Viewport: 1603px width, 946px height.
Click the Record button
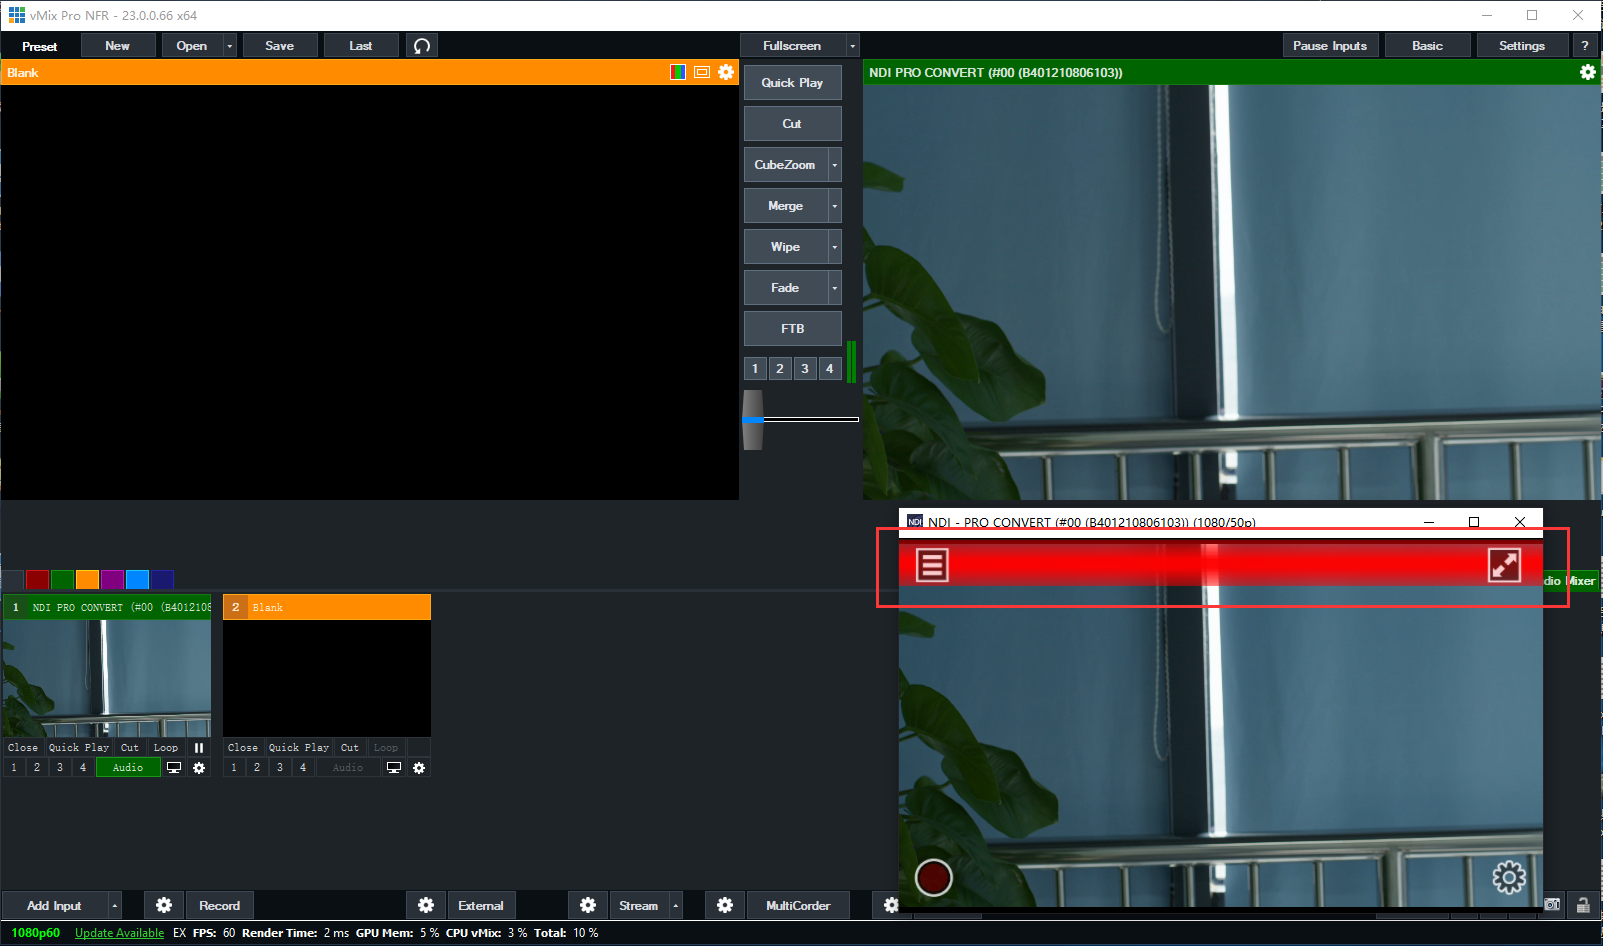coord(219,905)
